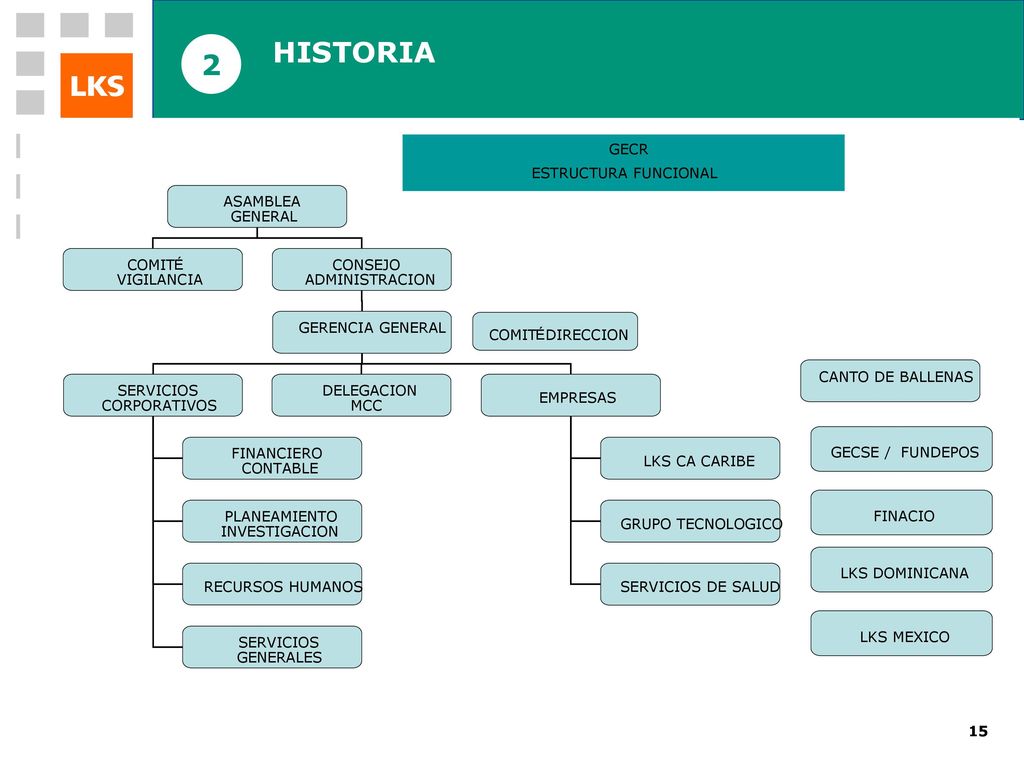Click the PLANEAMIENTO INVESTIGACION box
The width and height of the screenshot is (1024, 768).
272,521
